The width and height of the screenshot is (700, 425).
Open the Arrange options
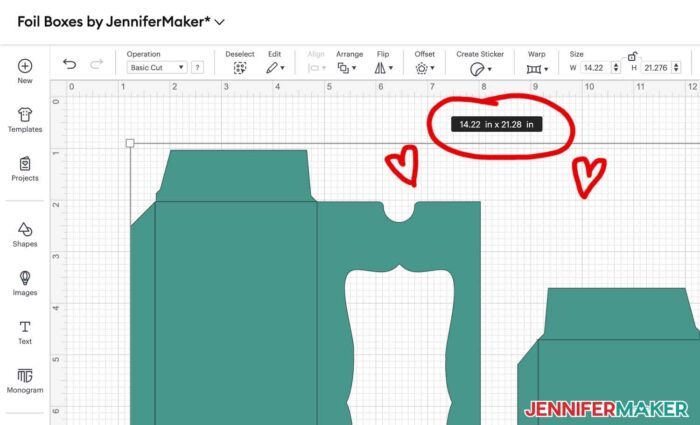click(343, 68)
